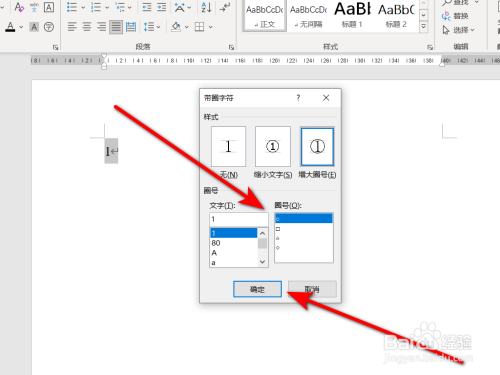
Task: Open the font color dropdown arrow
Action: (21, 27)
